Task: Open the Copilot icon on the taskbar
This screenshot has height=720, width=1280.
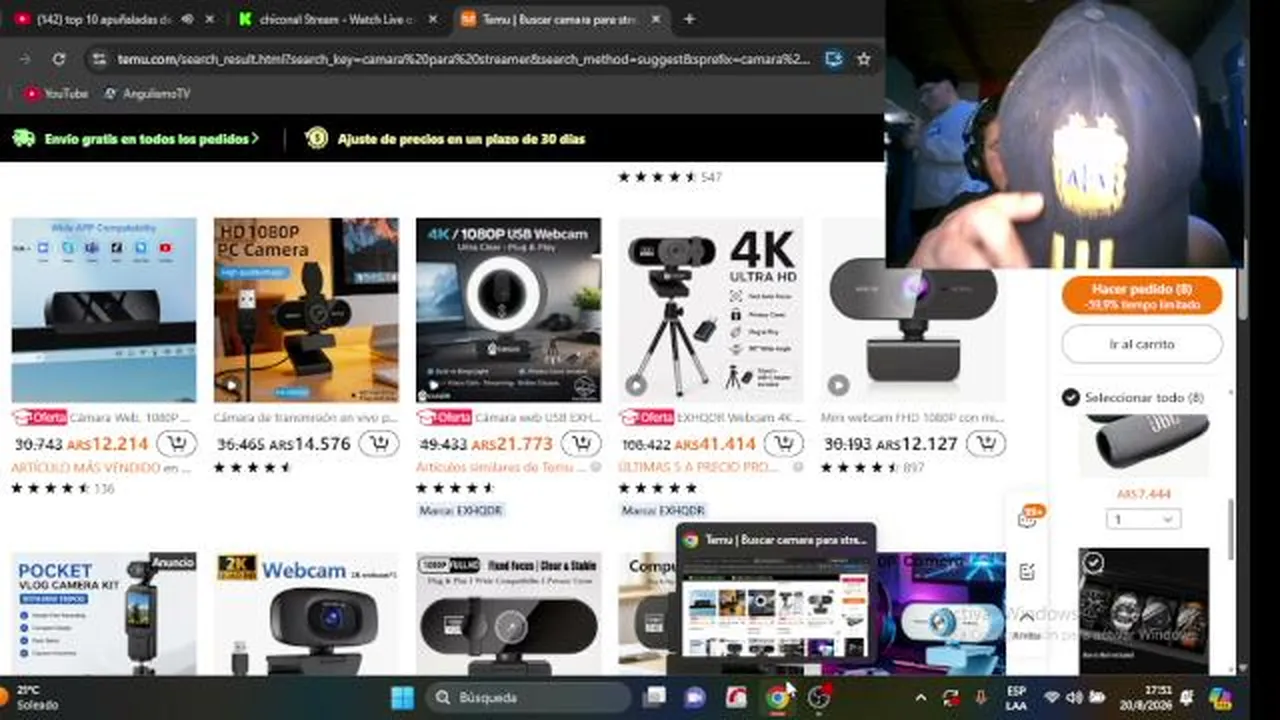Action: [x=1220, y=697]
